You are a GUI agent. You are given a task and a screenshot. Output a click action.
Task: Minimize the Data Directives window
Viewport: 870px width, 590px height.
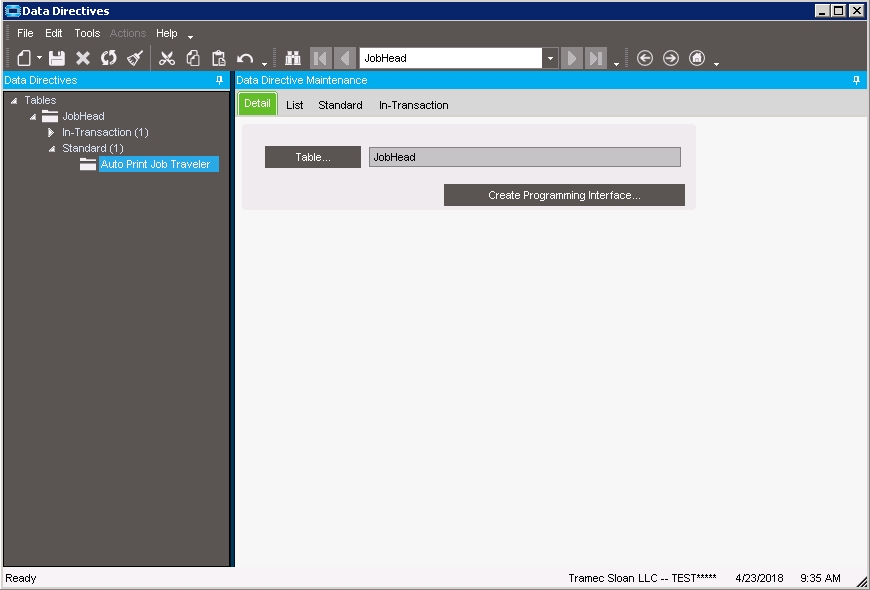(822, 11)
